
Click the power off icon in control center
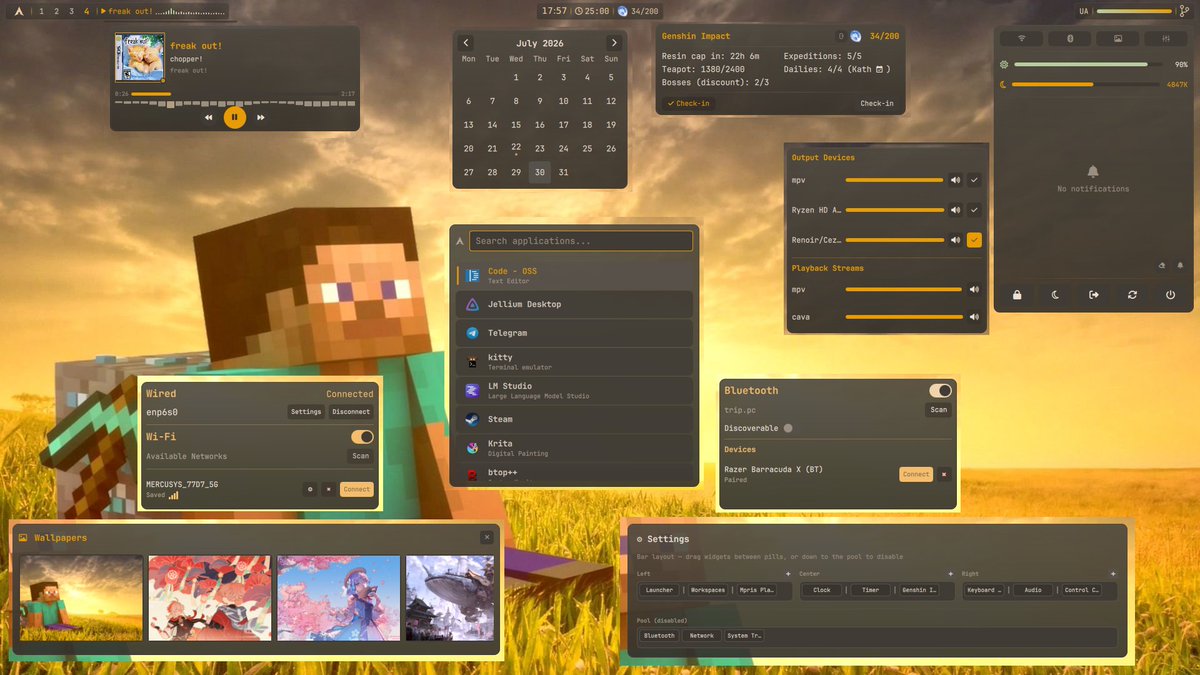click(1170, 295)
